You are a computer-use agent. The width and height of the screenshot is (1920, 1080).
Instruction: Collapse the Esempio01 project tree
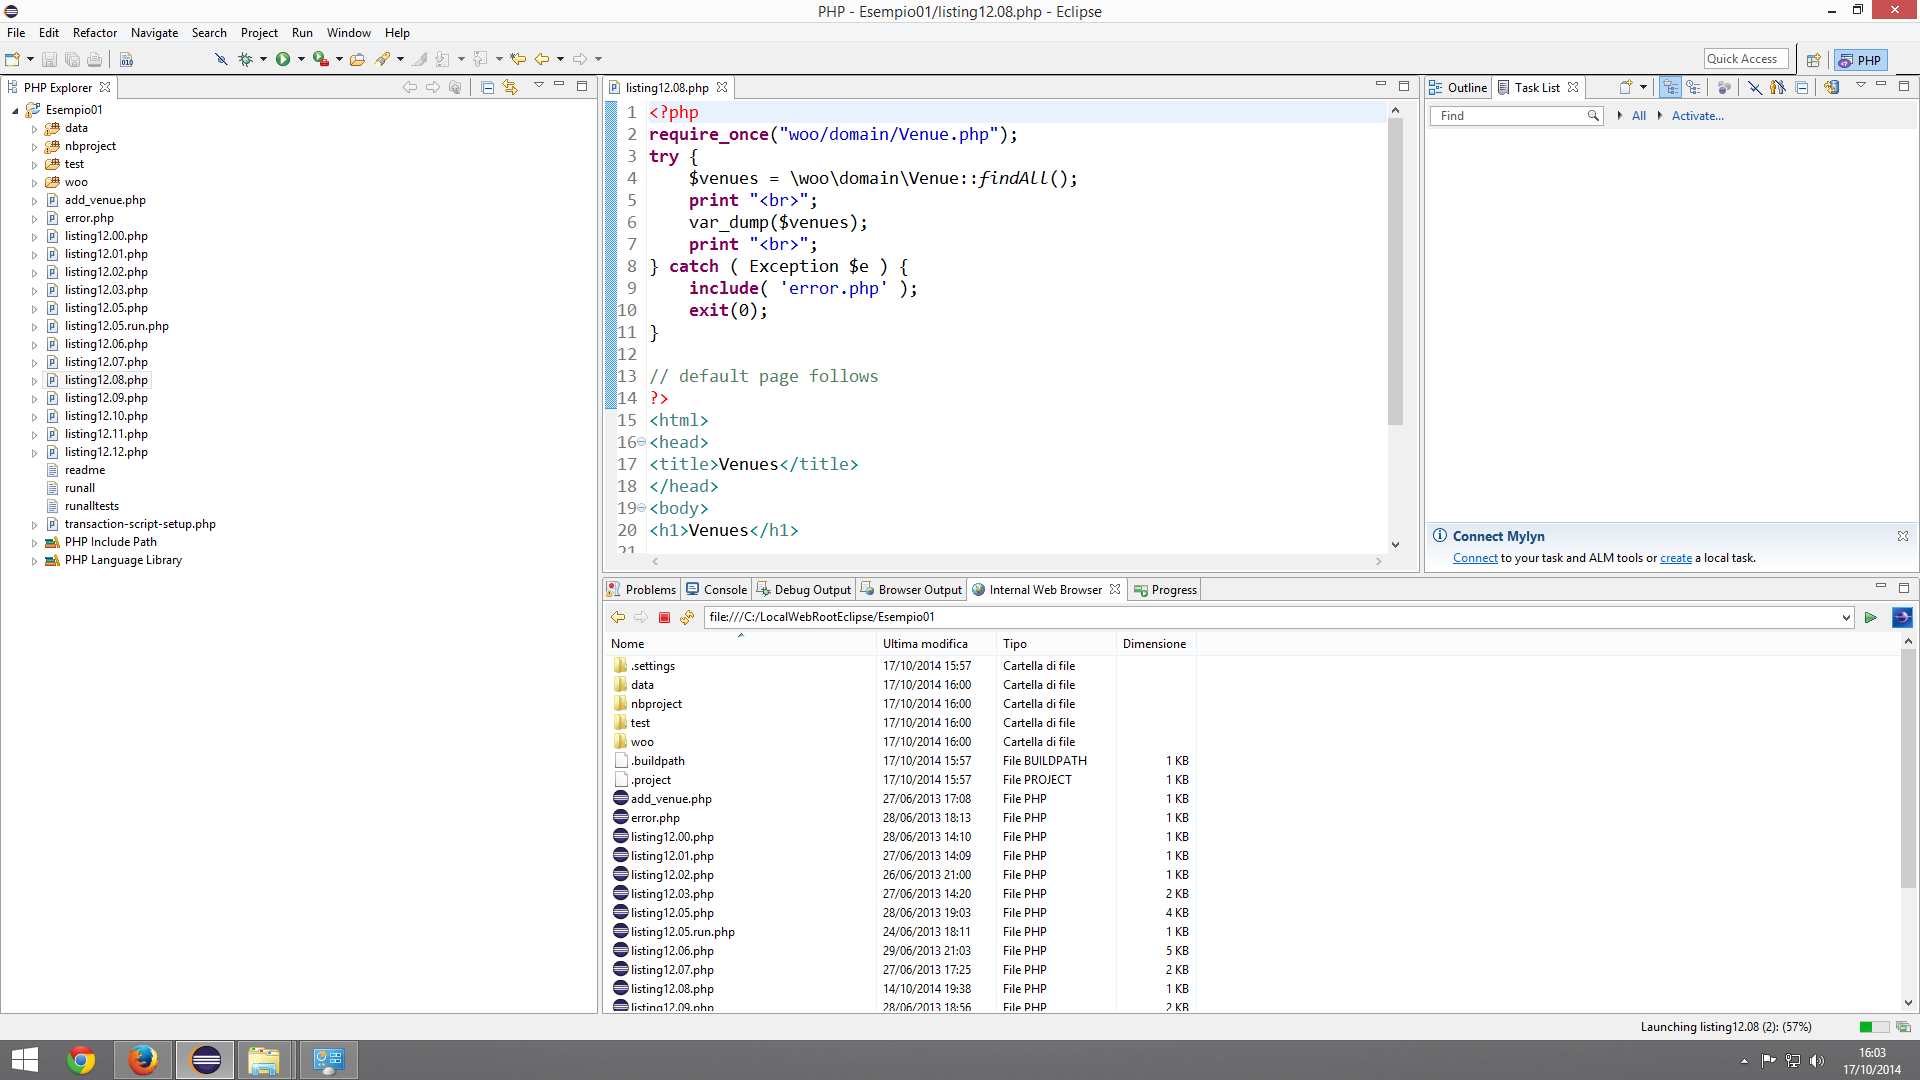click(15, 111)
